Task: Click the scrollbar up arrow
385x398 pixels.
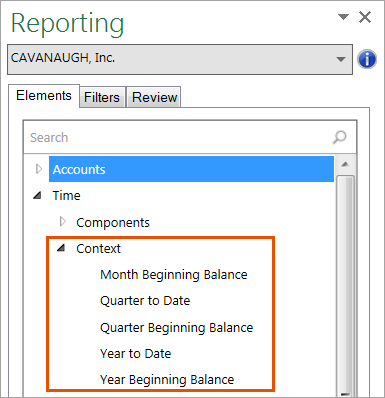Action: (x=345, y=164)
